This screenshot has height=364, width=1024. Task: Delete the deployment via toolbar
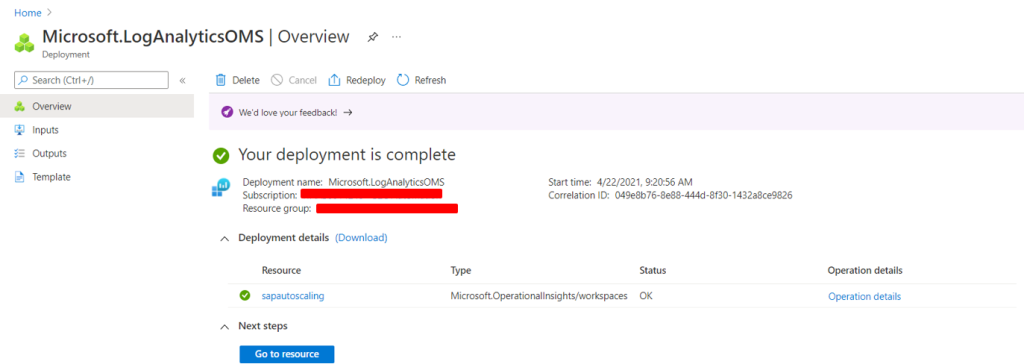pyautogui.click(x=238, y=80)
